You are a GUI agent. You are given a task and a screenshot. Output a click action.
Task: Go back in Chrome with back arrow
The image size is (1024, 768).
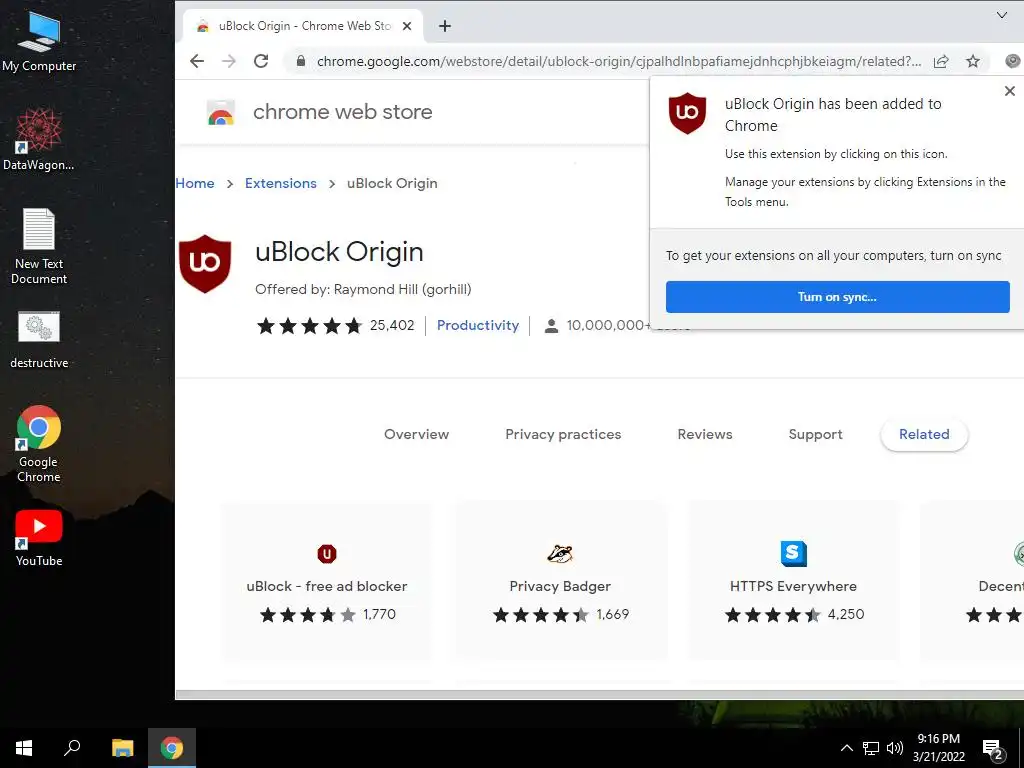pos(197,61)
